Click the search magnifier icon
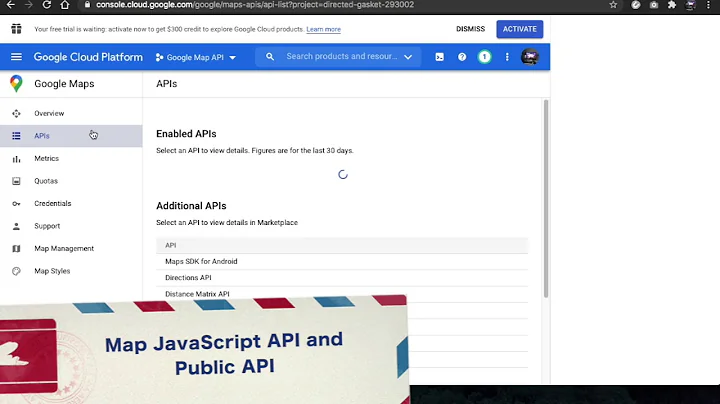Image resolution: width=720 pixels, height=404 pixels. 270,56
